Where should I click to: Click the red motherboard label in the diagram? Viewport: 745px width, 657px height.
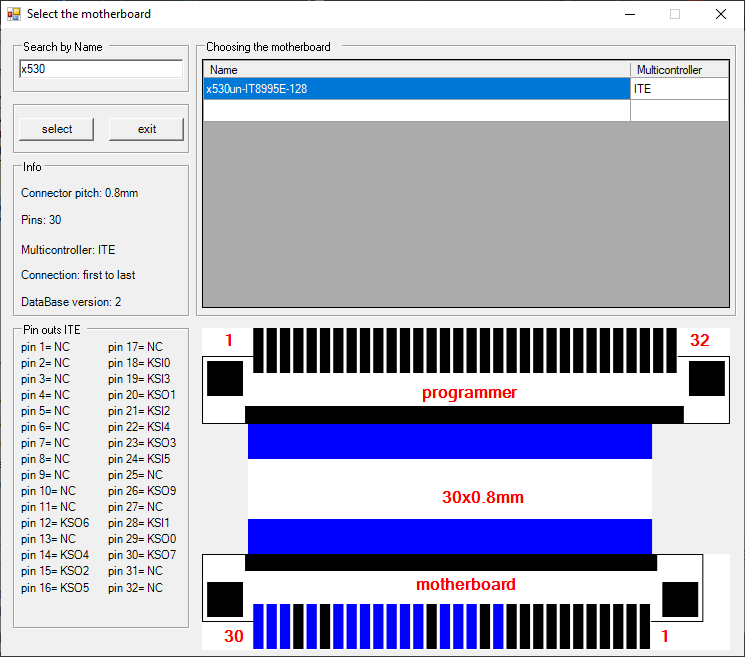coord(465,584)
